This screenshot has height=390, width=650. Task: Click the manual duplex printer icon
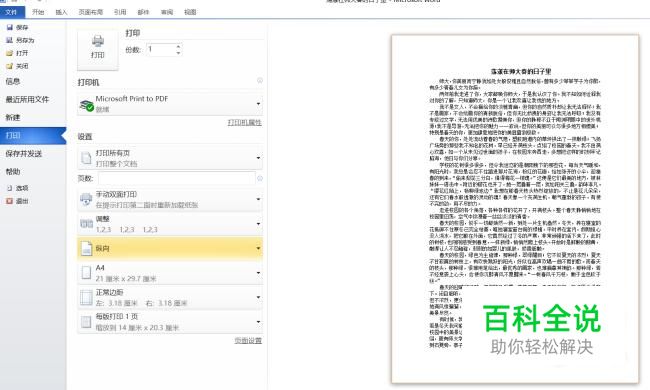(86, 199)
